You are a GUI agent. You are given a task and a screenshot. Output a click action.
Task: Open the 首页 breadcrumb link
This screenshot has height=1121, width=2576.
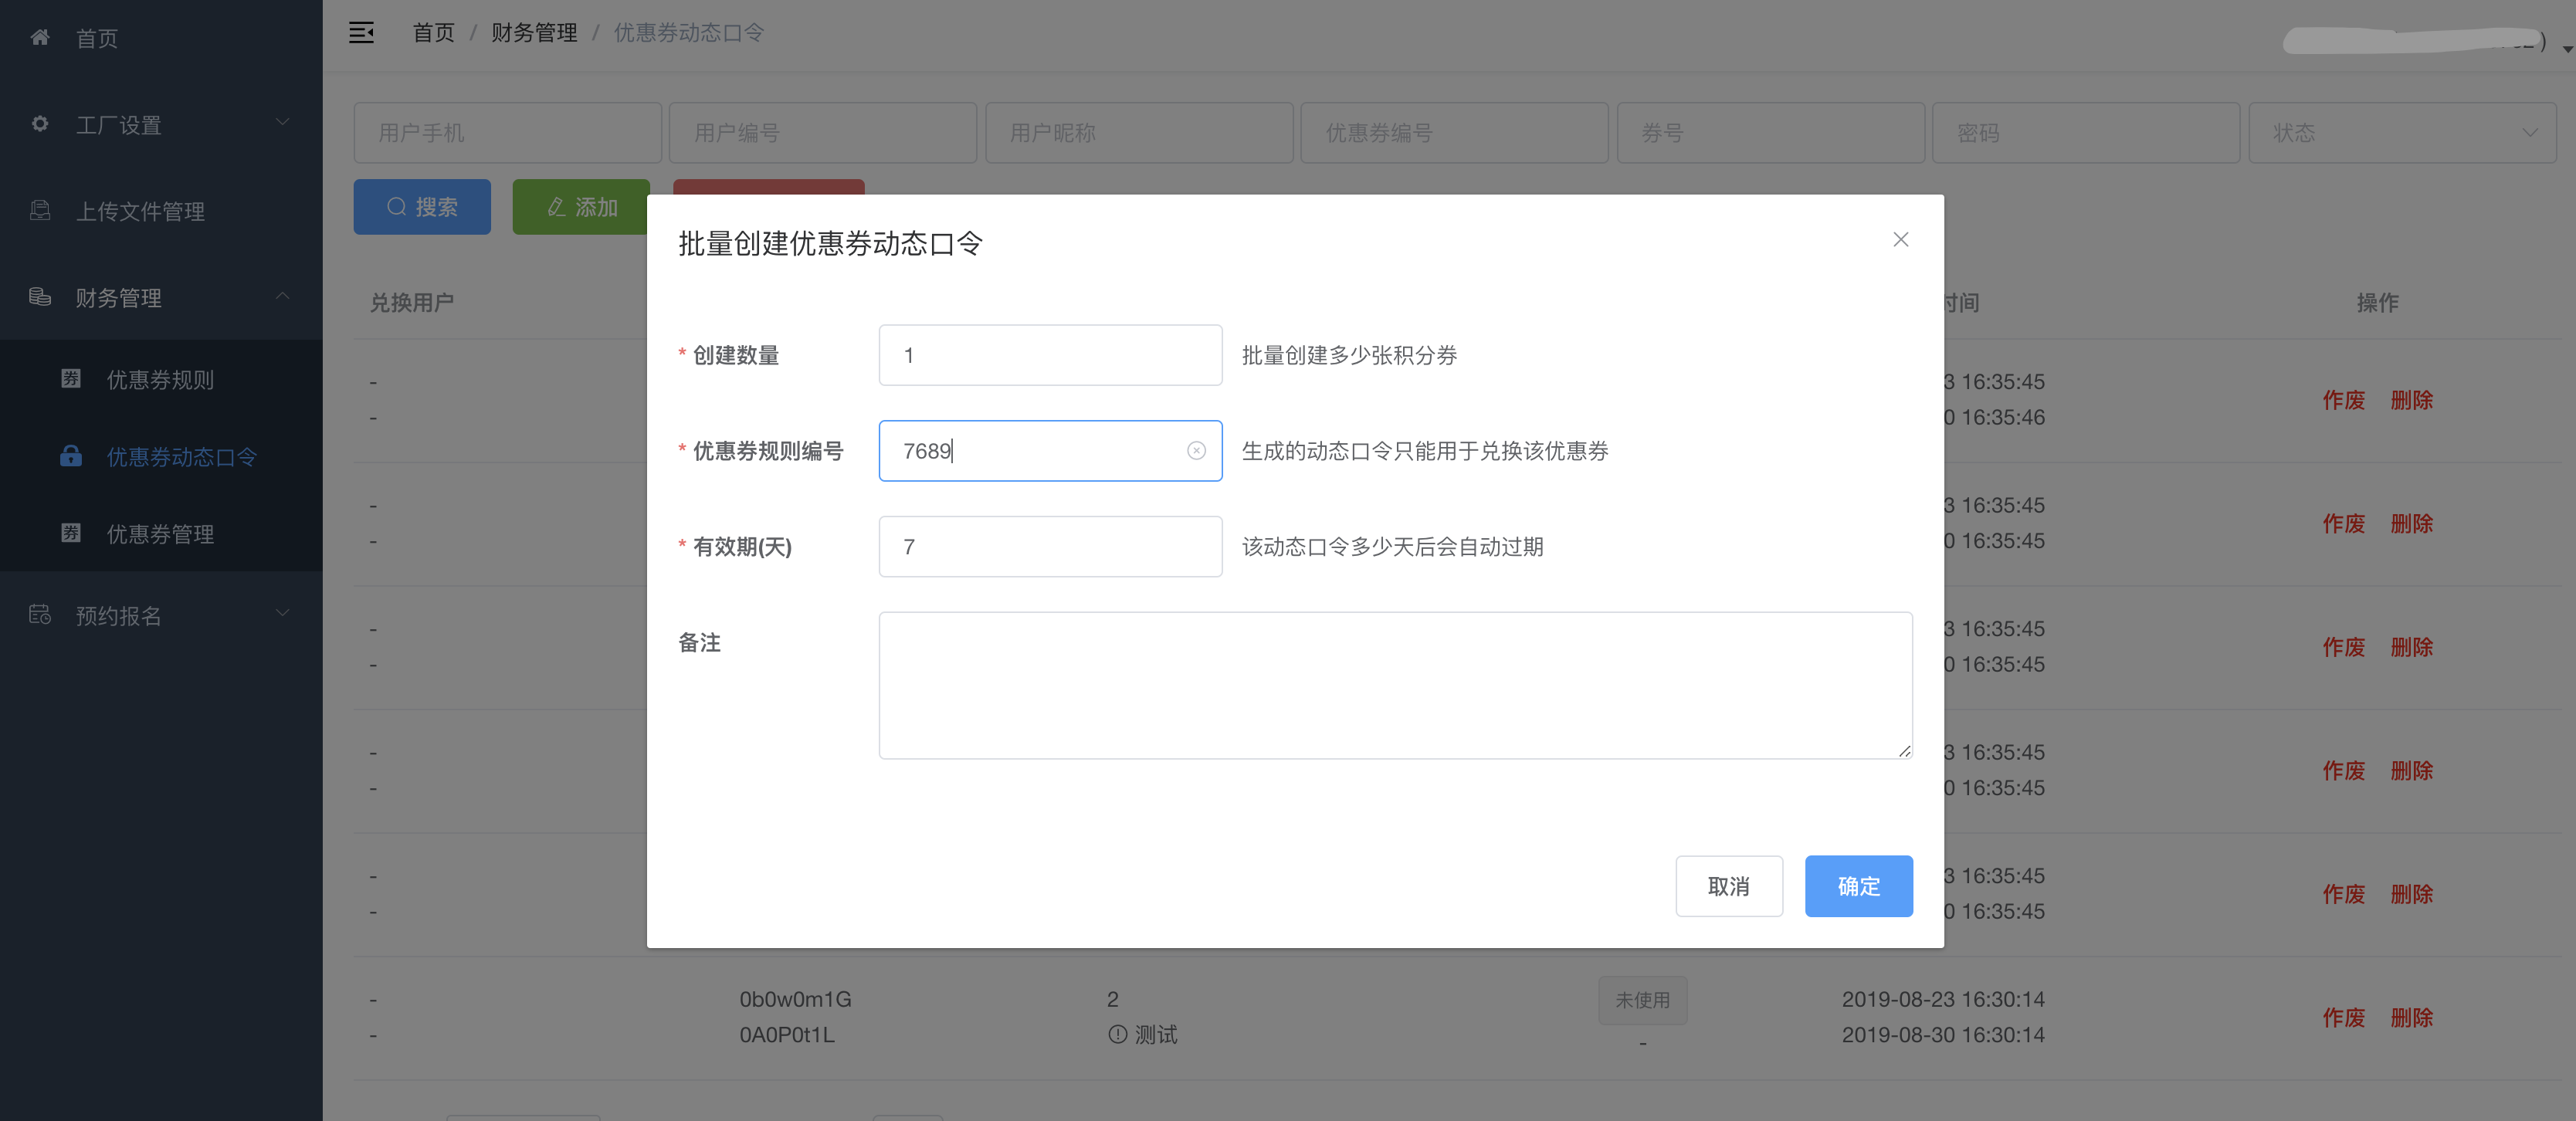point(432,32)
